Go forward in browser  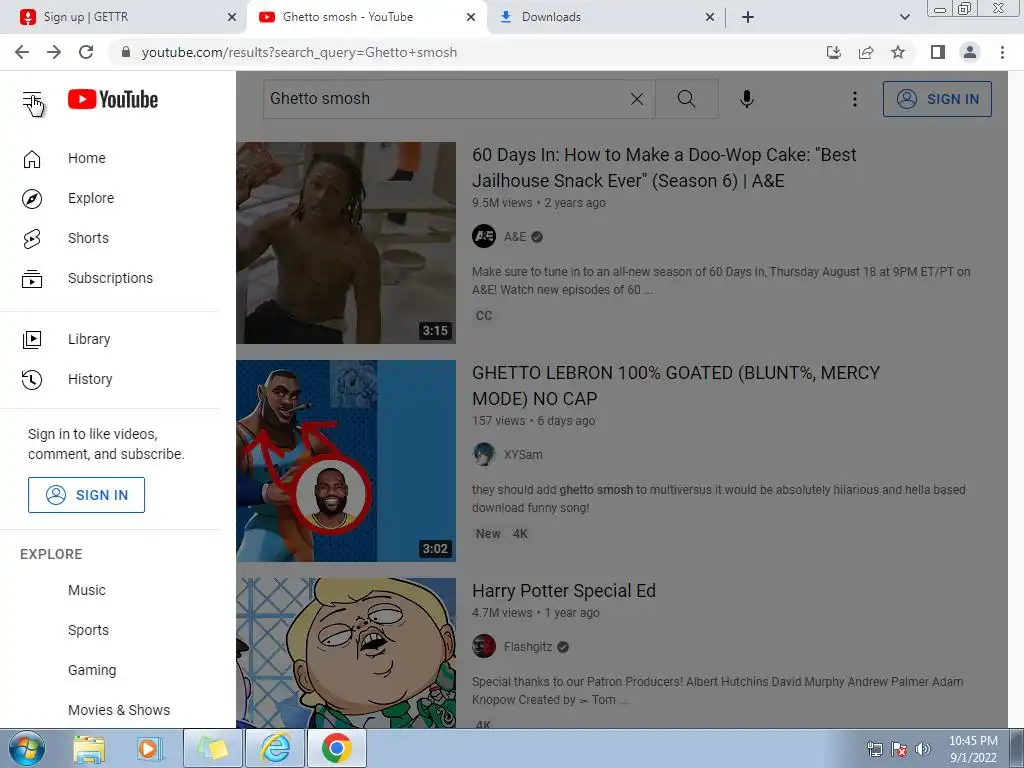54,52
